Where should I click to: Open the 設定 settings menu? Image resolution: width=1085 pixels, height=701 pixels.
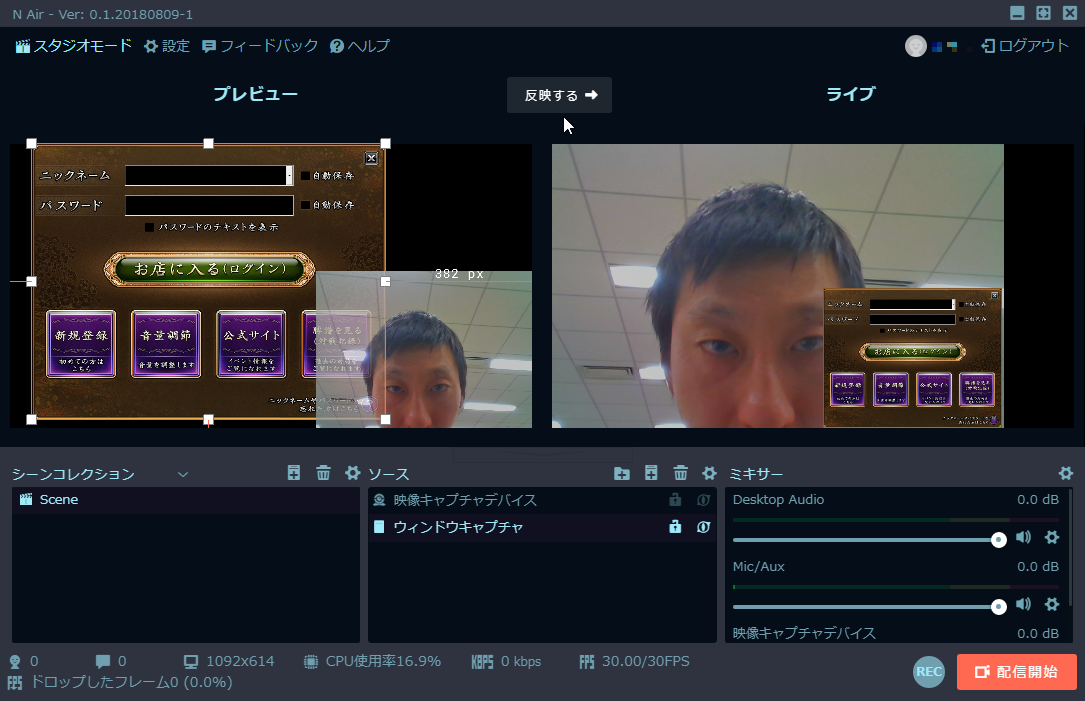tap(167, 45)
